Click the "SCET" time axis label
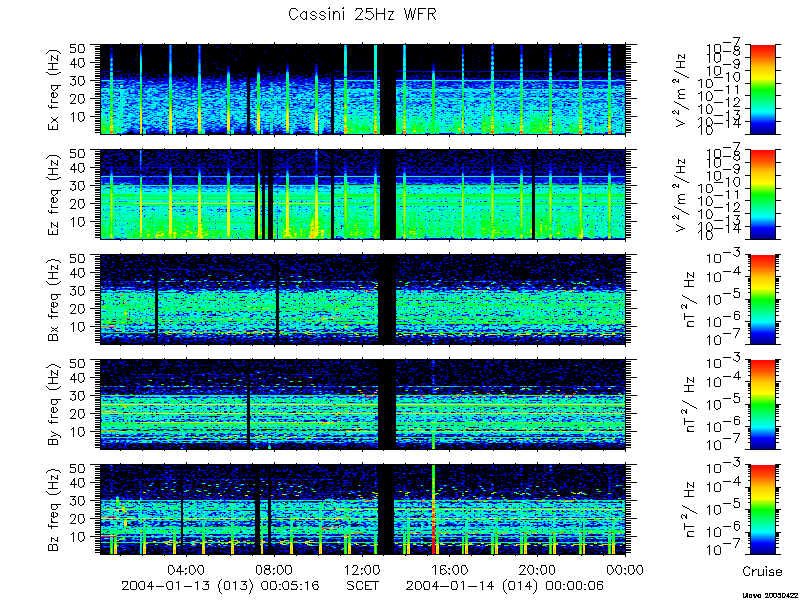The image size is (800, 600). [363, 585]
